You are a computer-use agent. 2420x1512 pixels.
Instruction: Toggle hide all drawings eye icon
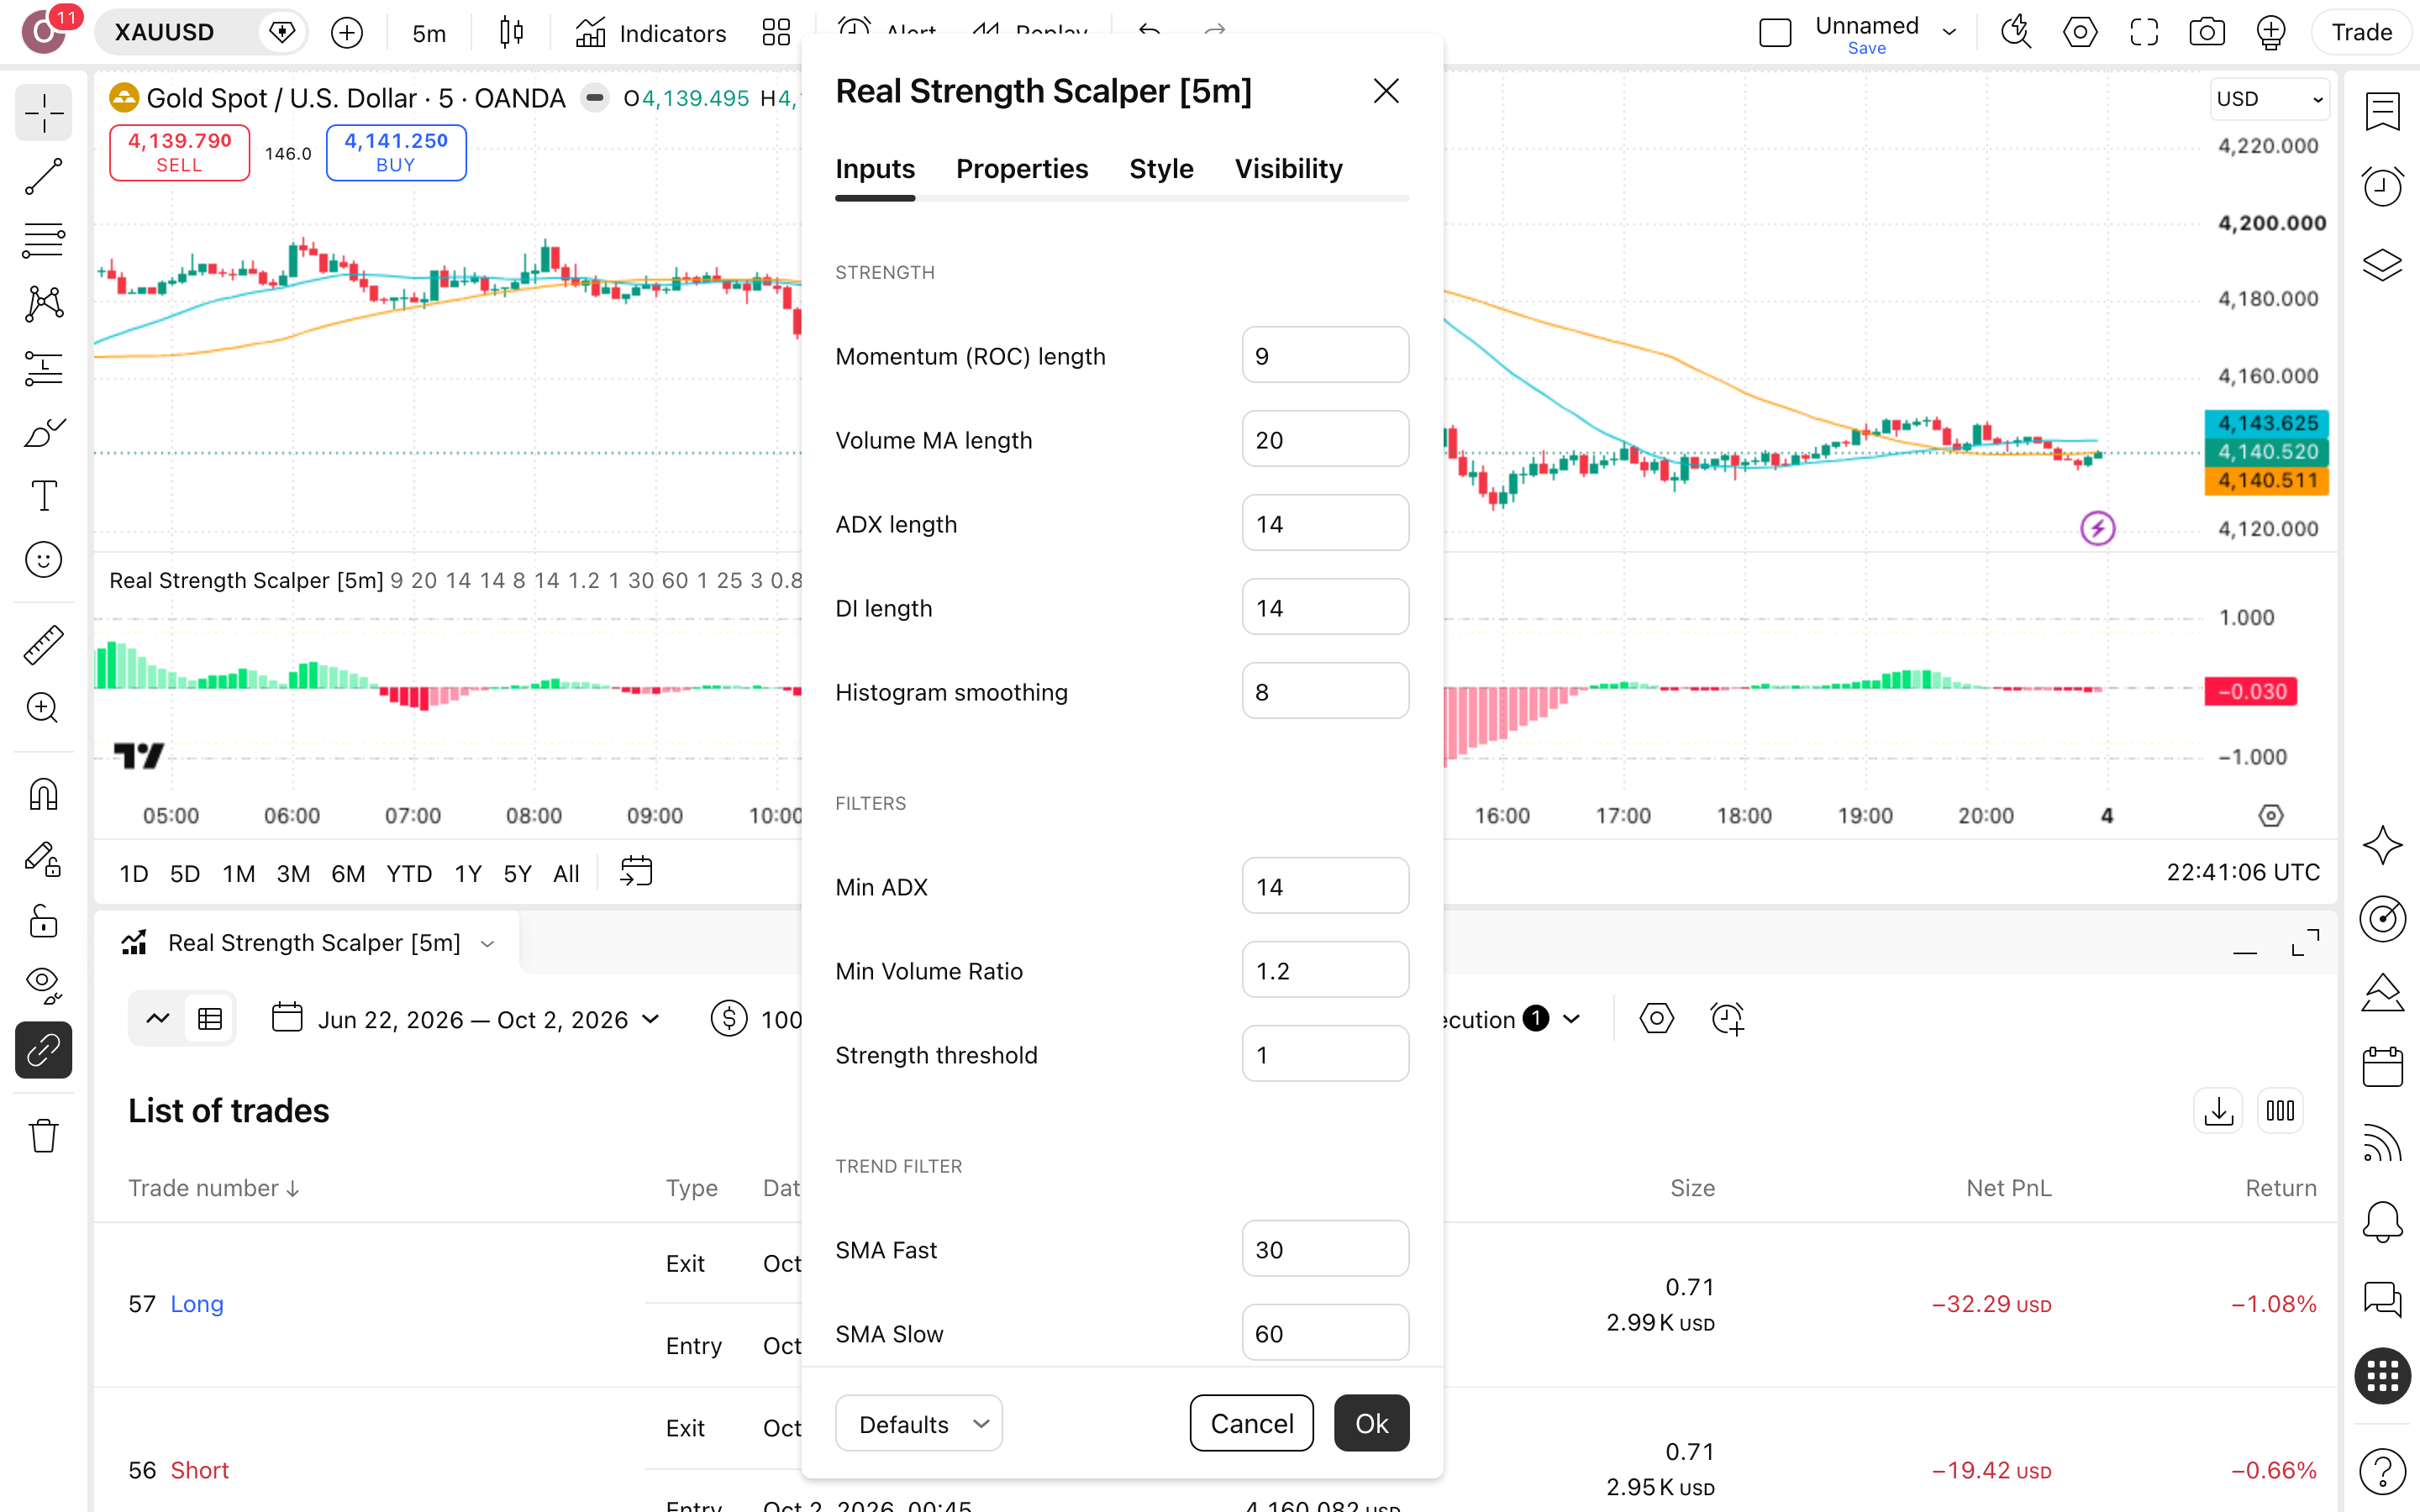click(x=43, y=985)
